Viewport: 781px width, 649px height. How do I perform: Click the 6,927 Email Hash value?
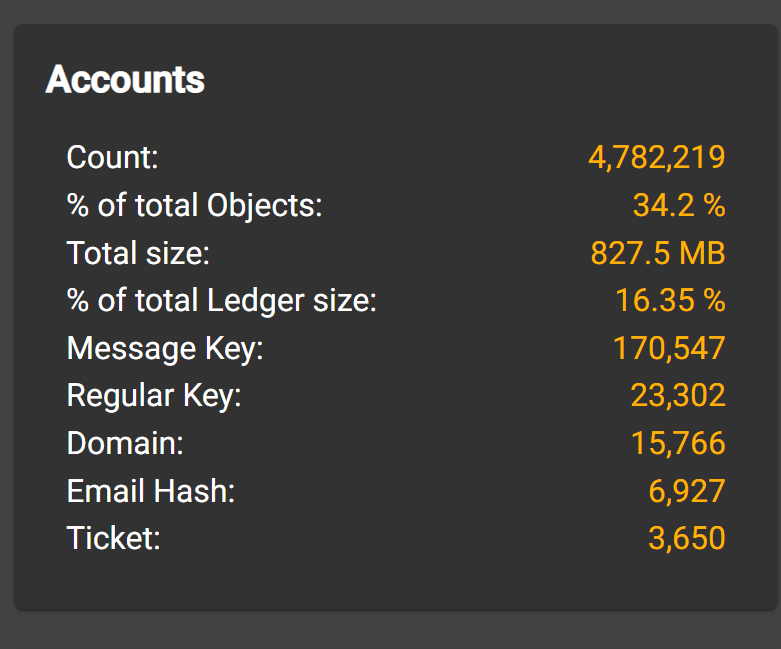coord(687,491)
